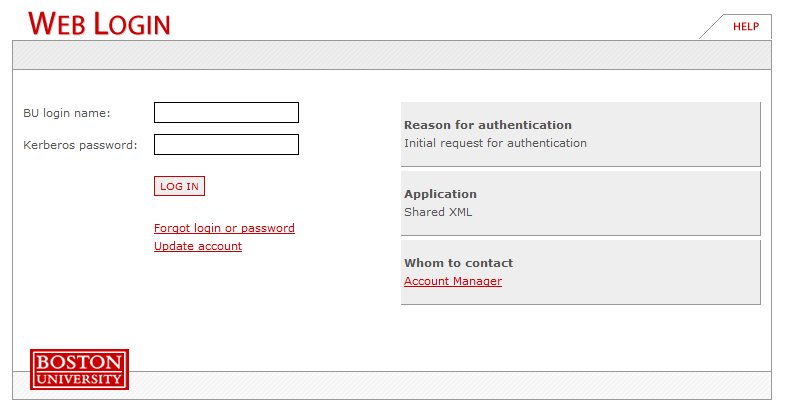Click the 'BU login name:' label

(67, 113)
